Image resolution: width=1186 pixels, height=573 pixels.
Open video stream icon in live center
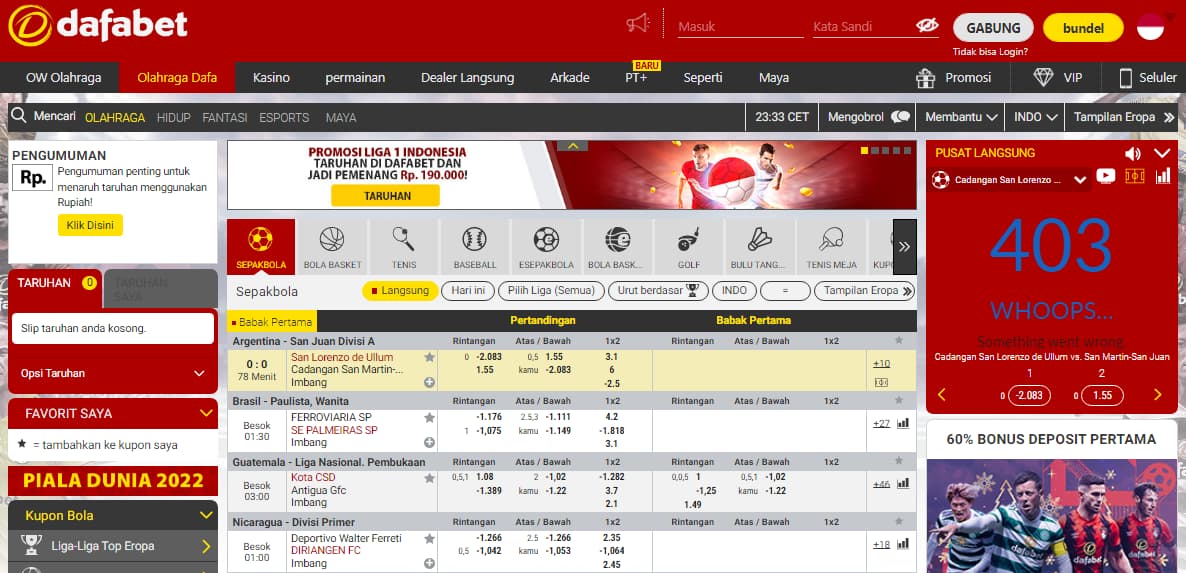[1105, 177]
